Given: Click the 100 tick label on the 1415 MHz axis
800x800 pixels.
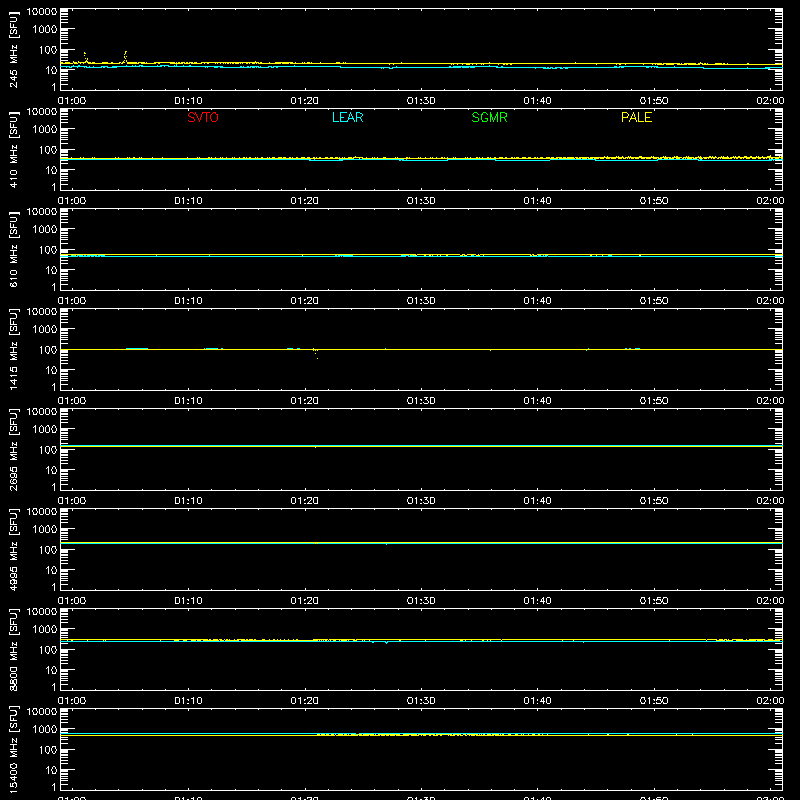Looking at the screenshot, I should (48, 349).
